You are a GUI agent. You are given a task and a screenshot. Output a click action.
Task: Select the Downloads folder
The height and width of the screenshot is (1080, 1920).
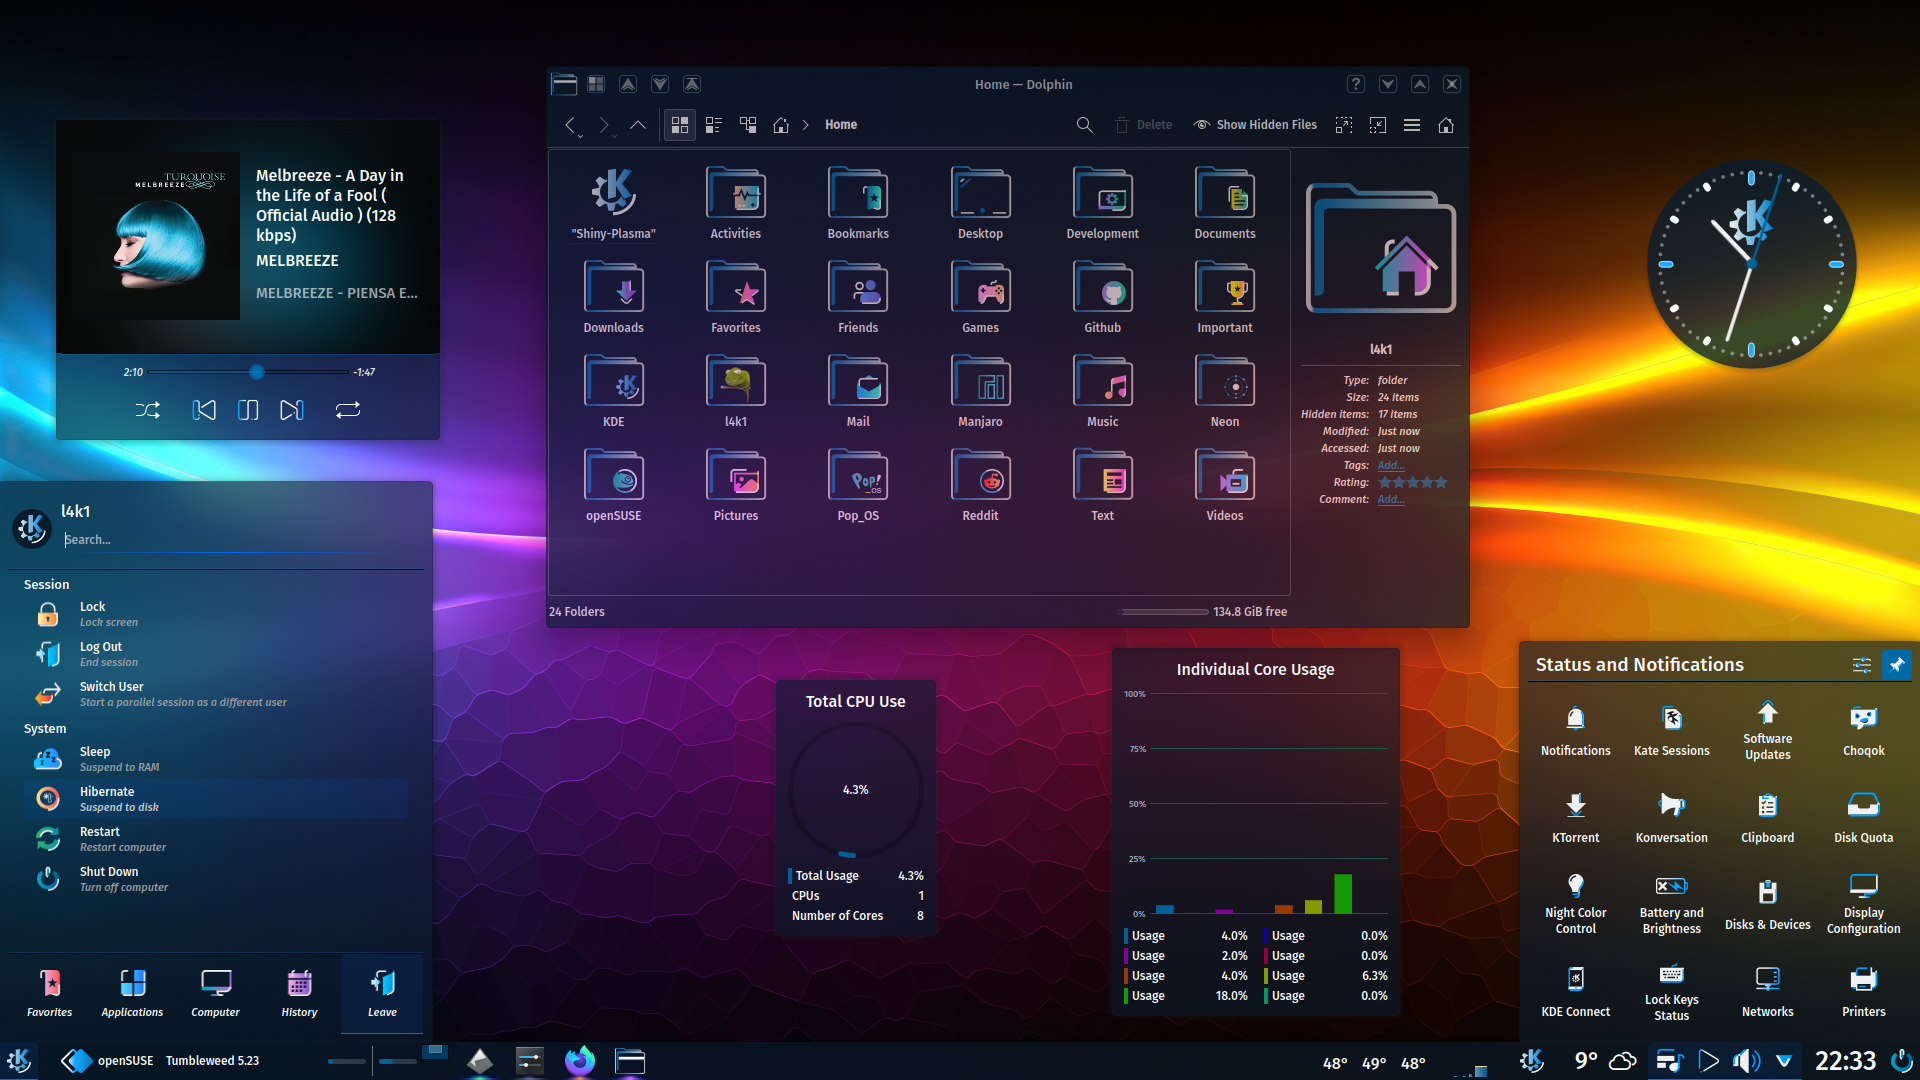click(613, 297)
